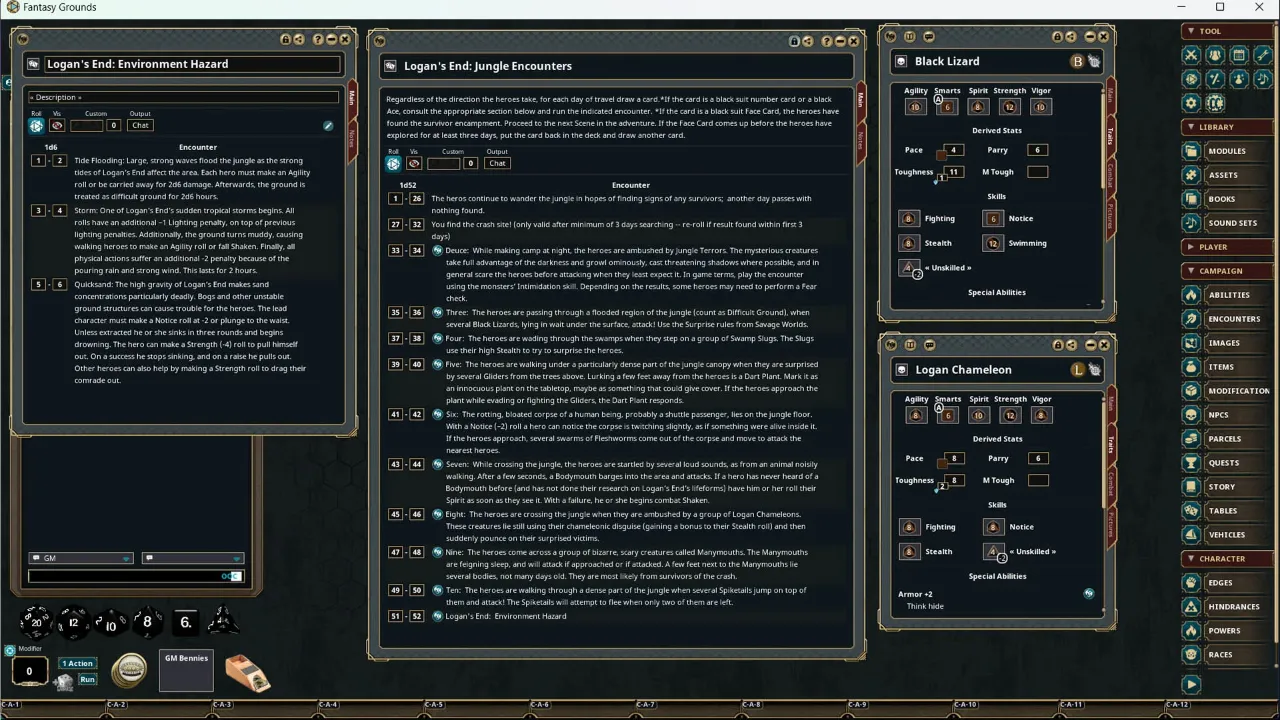Viewport: 1280px width, 720px height.
Task: Click the Modifier value box
Action: 29,672
